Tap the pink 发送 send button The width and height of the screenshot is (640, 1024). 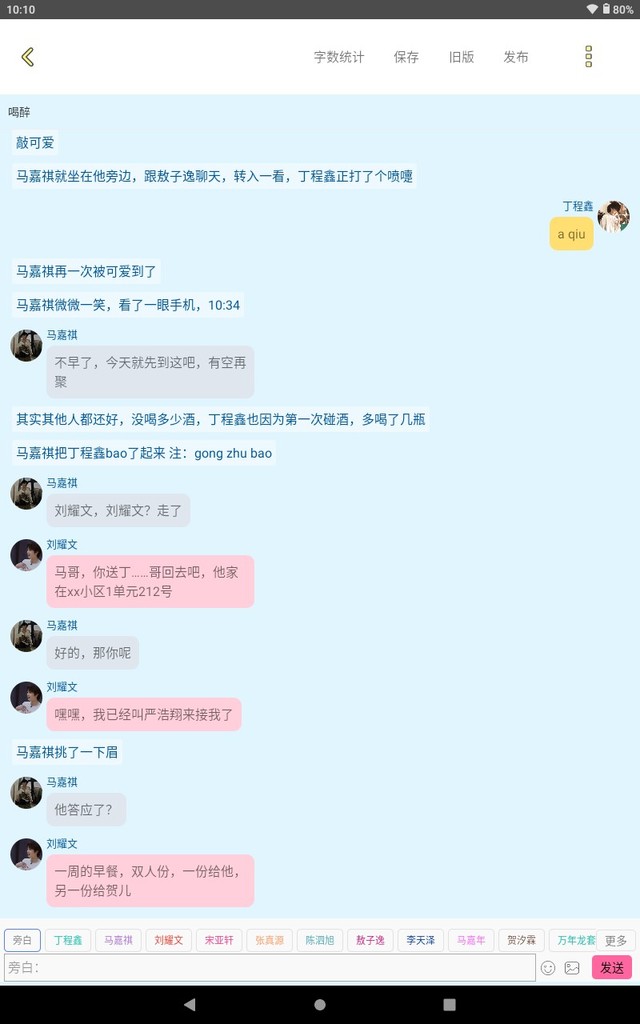pos(612,967)
